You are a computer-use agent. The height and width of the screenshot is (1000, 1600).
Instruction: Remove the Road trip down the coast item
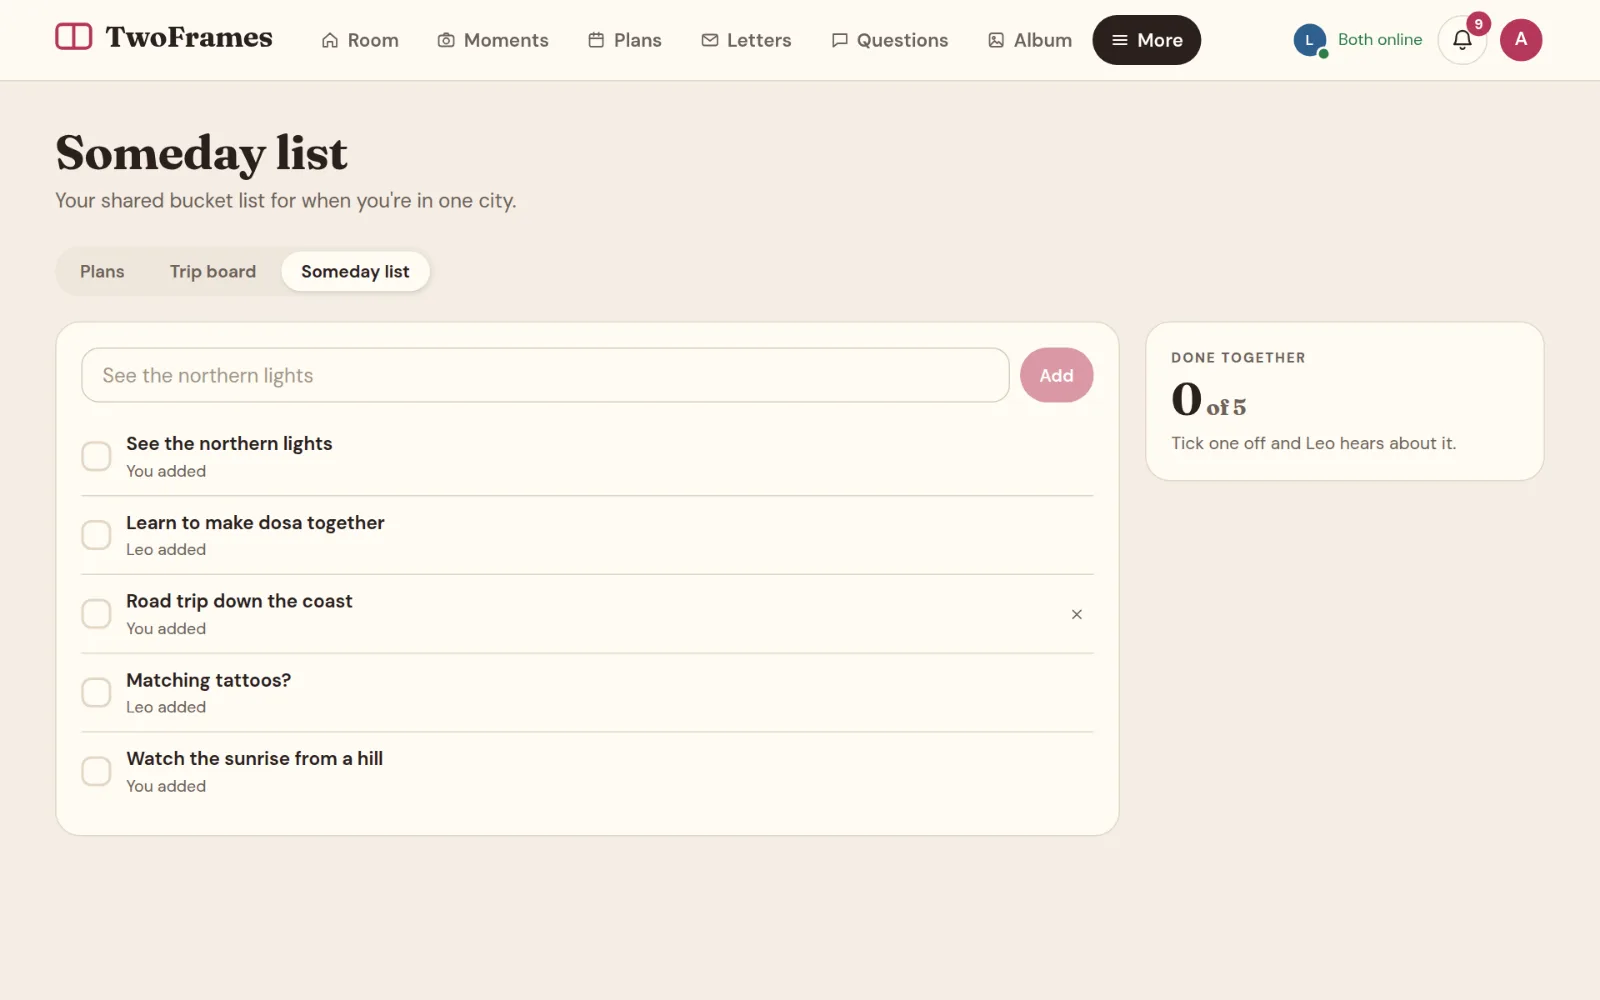tap(1076, 614)
